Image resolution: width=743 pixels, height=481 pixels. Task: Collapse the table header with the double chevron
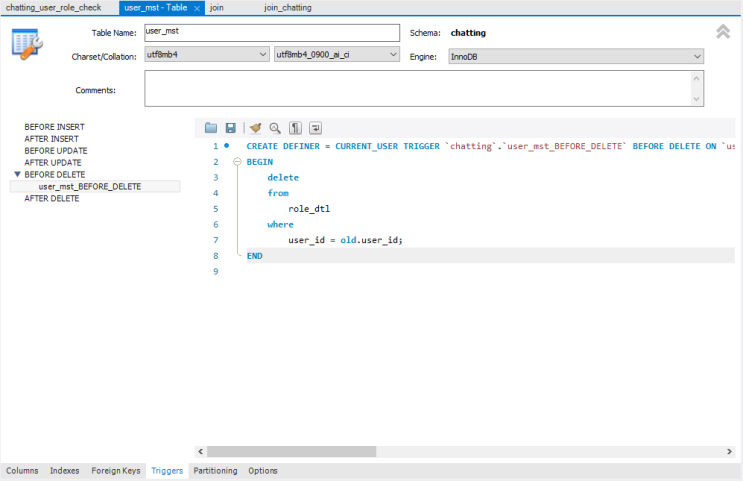[x=723, y=32]
